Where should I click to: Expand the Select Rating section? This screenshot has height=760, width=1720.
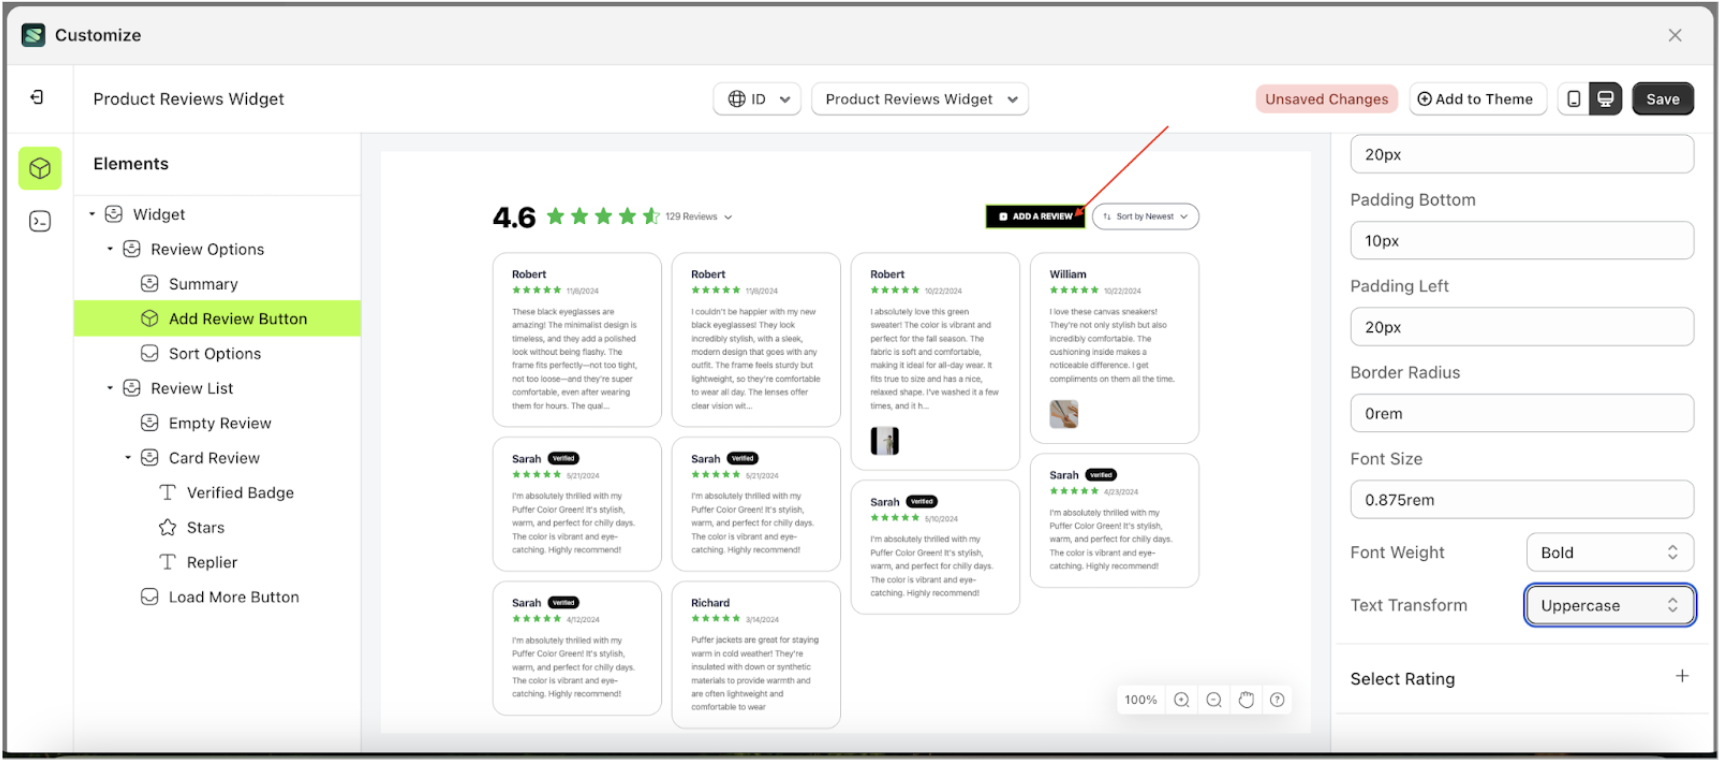point(1682,677)
